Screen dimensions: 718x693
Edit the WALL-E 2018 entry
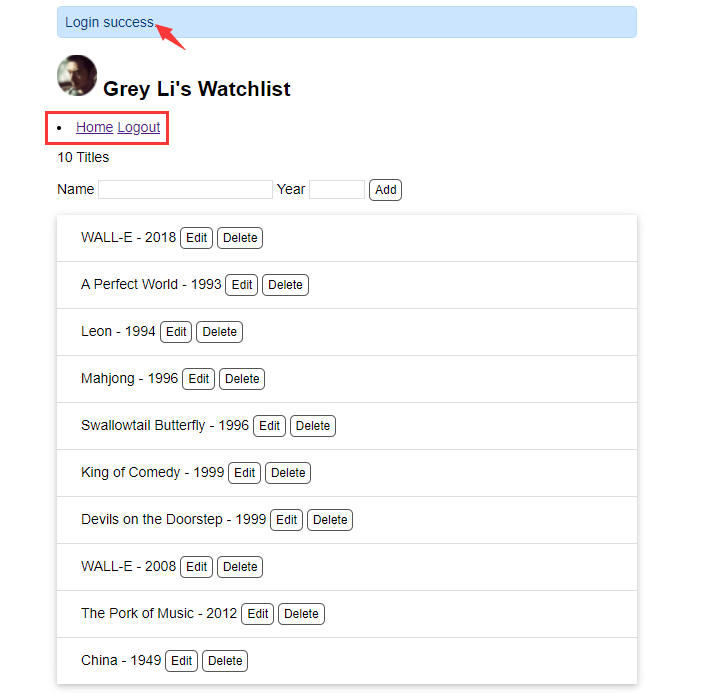(x=197, y=238)
